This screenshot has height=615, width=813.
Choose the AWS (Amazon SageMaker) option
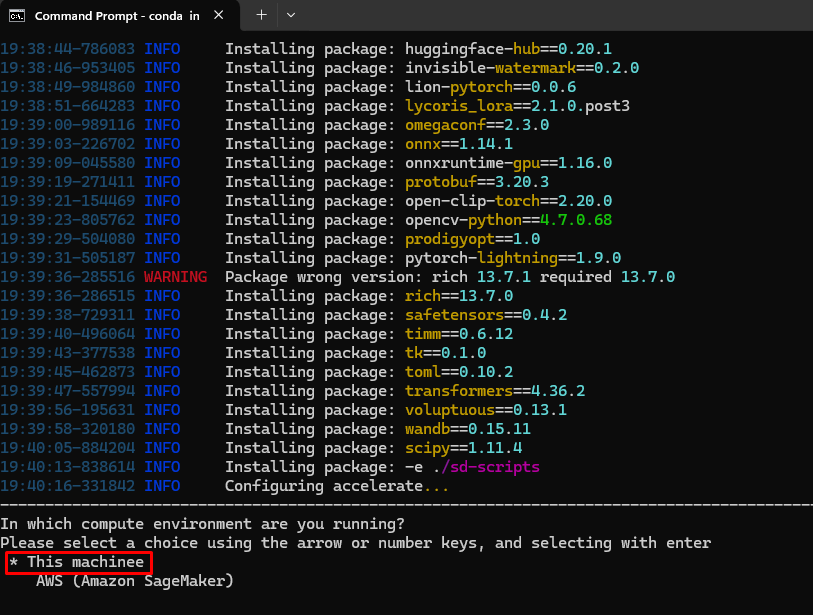[x=134, y=581]
